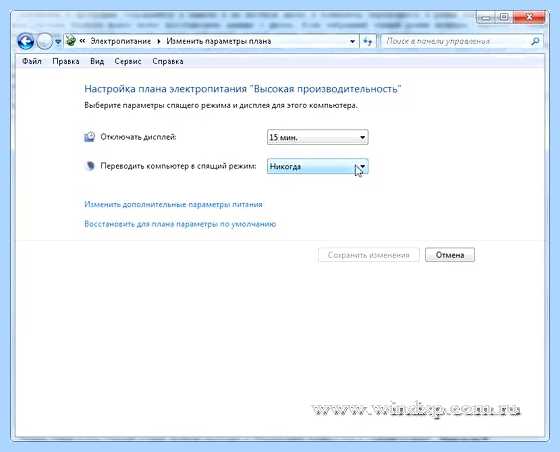Open the Вид menu

[x=97, y=61]
